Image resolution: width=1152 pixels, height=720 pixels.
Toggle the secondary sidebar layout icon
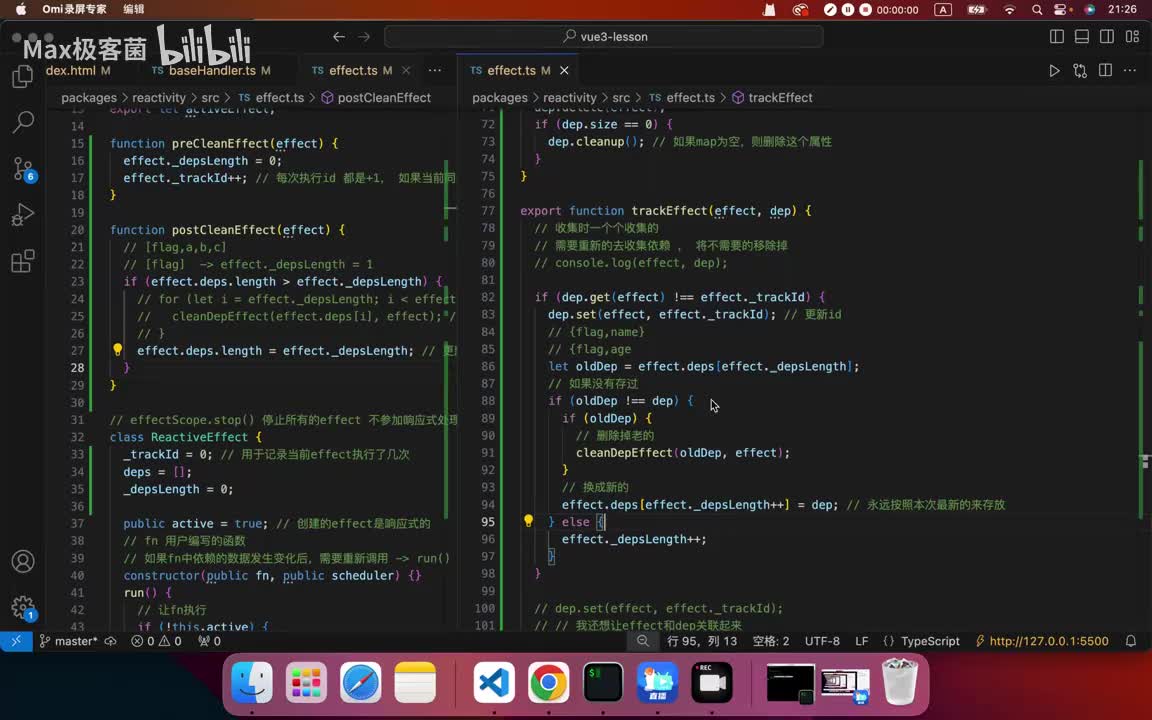pyautogui.click(x=1106, y=37)
